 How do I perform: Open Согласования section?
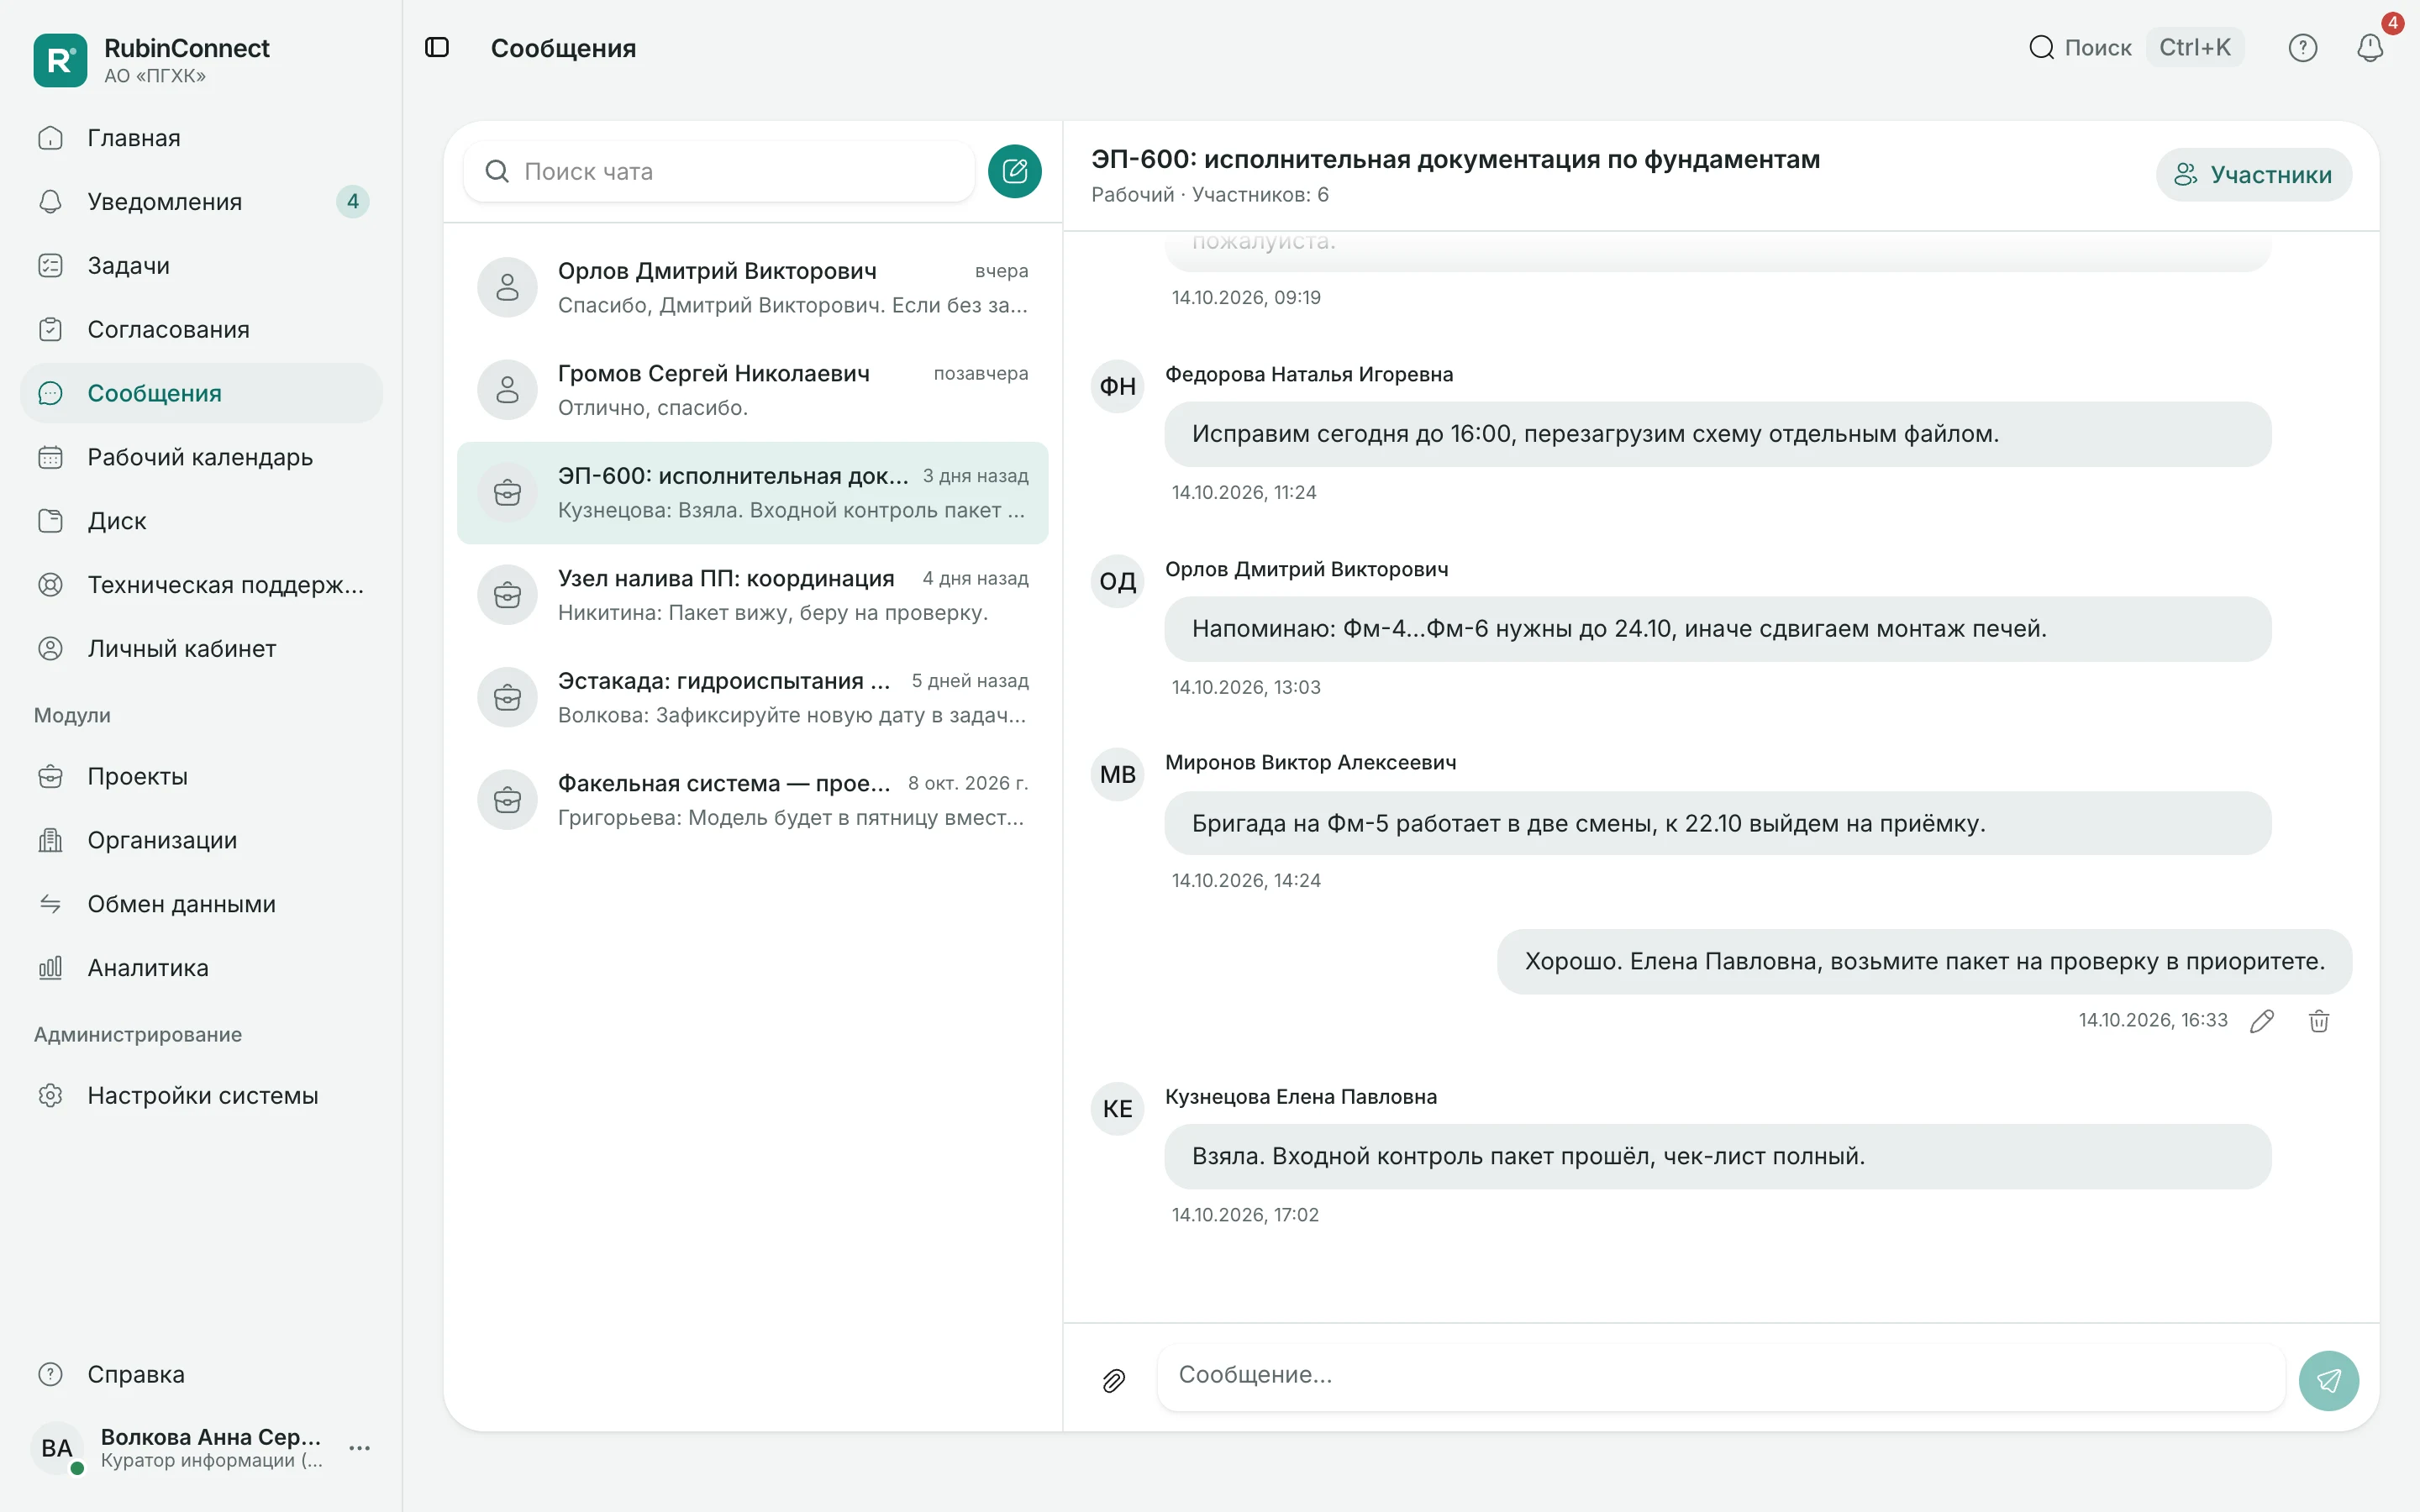[x=201, y=329]
